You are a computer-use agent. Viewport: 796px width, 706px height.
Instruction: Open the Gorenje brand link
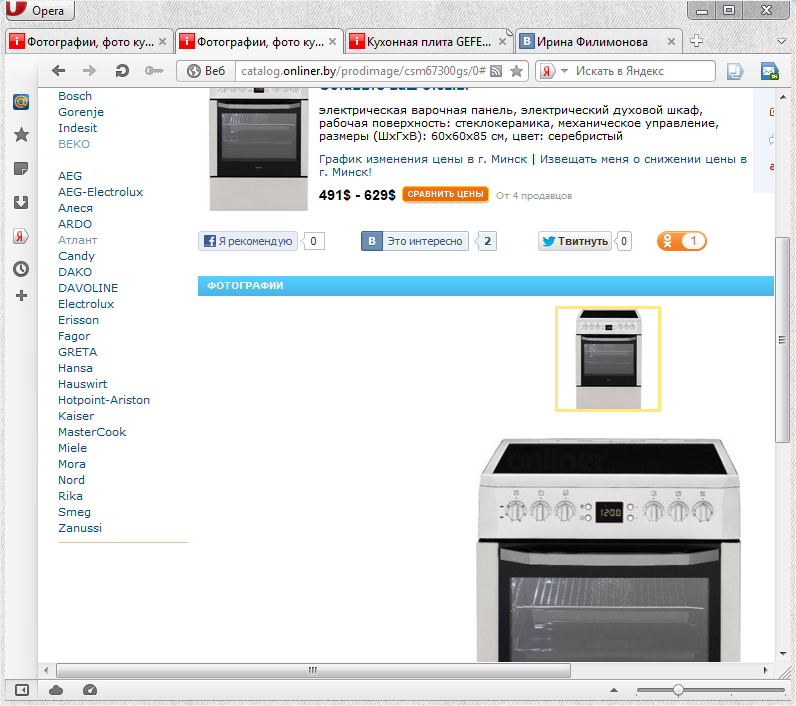point(81,112)
